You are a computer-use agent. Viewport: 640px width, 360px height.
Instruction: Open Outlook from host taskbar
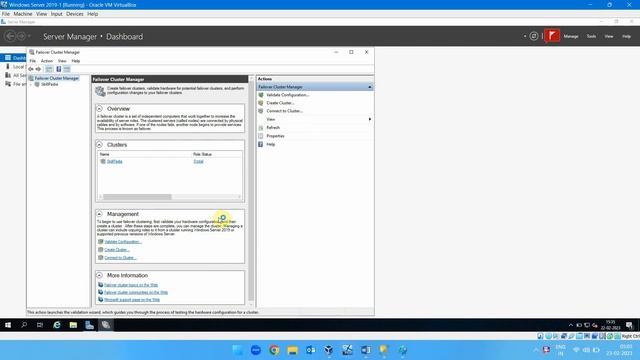pos(311,350)
